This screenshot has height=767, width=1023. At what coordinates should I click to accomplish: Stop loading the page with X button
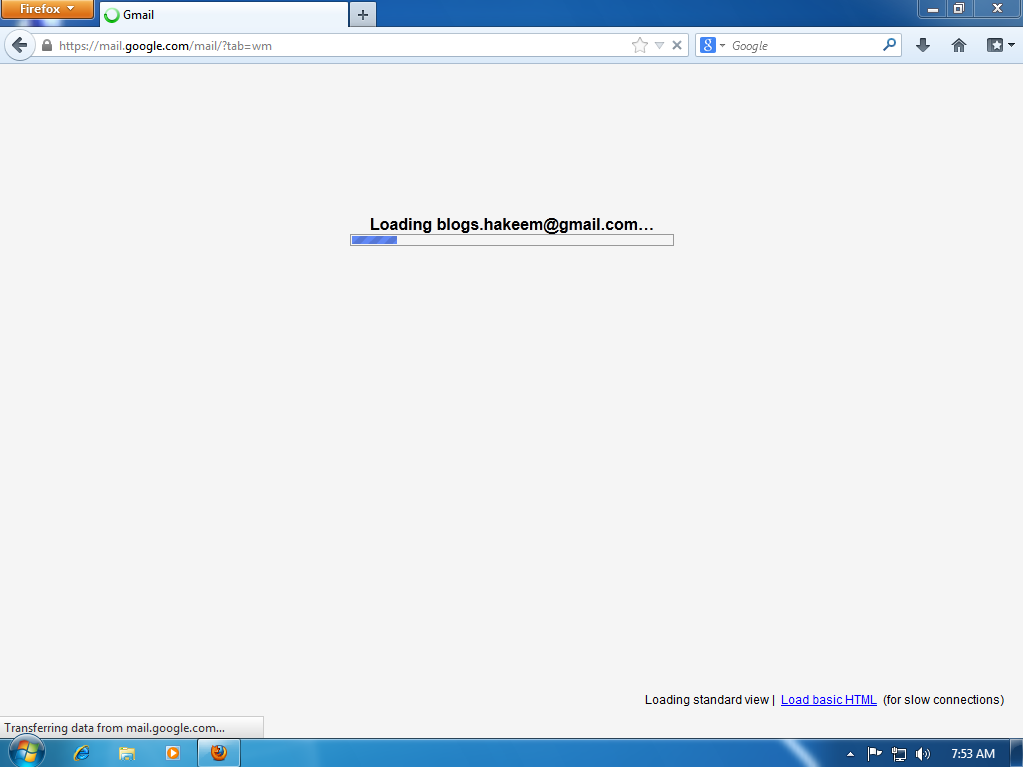(677, 46)
